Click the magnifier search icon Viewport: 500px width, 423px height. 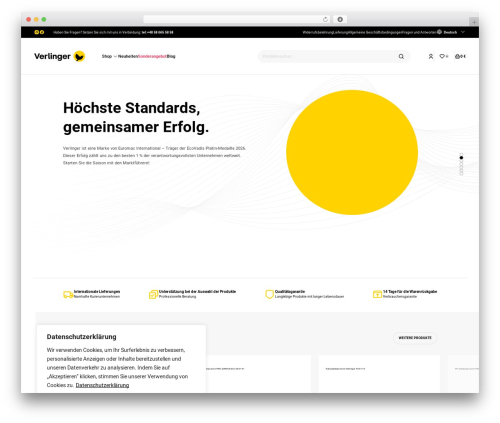(401, 57)
